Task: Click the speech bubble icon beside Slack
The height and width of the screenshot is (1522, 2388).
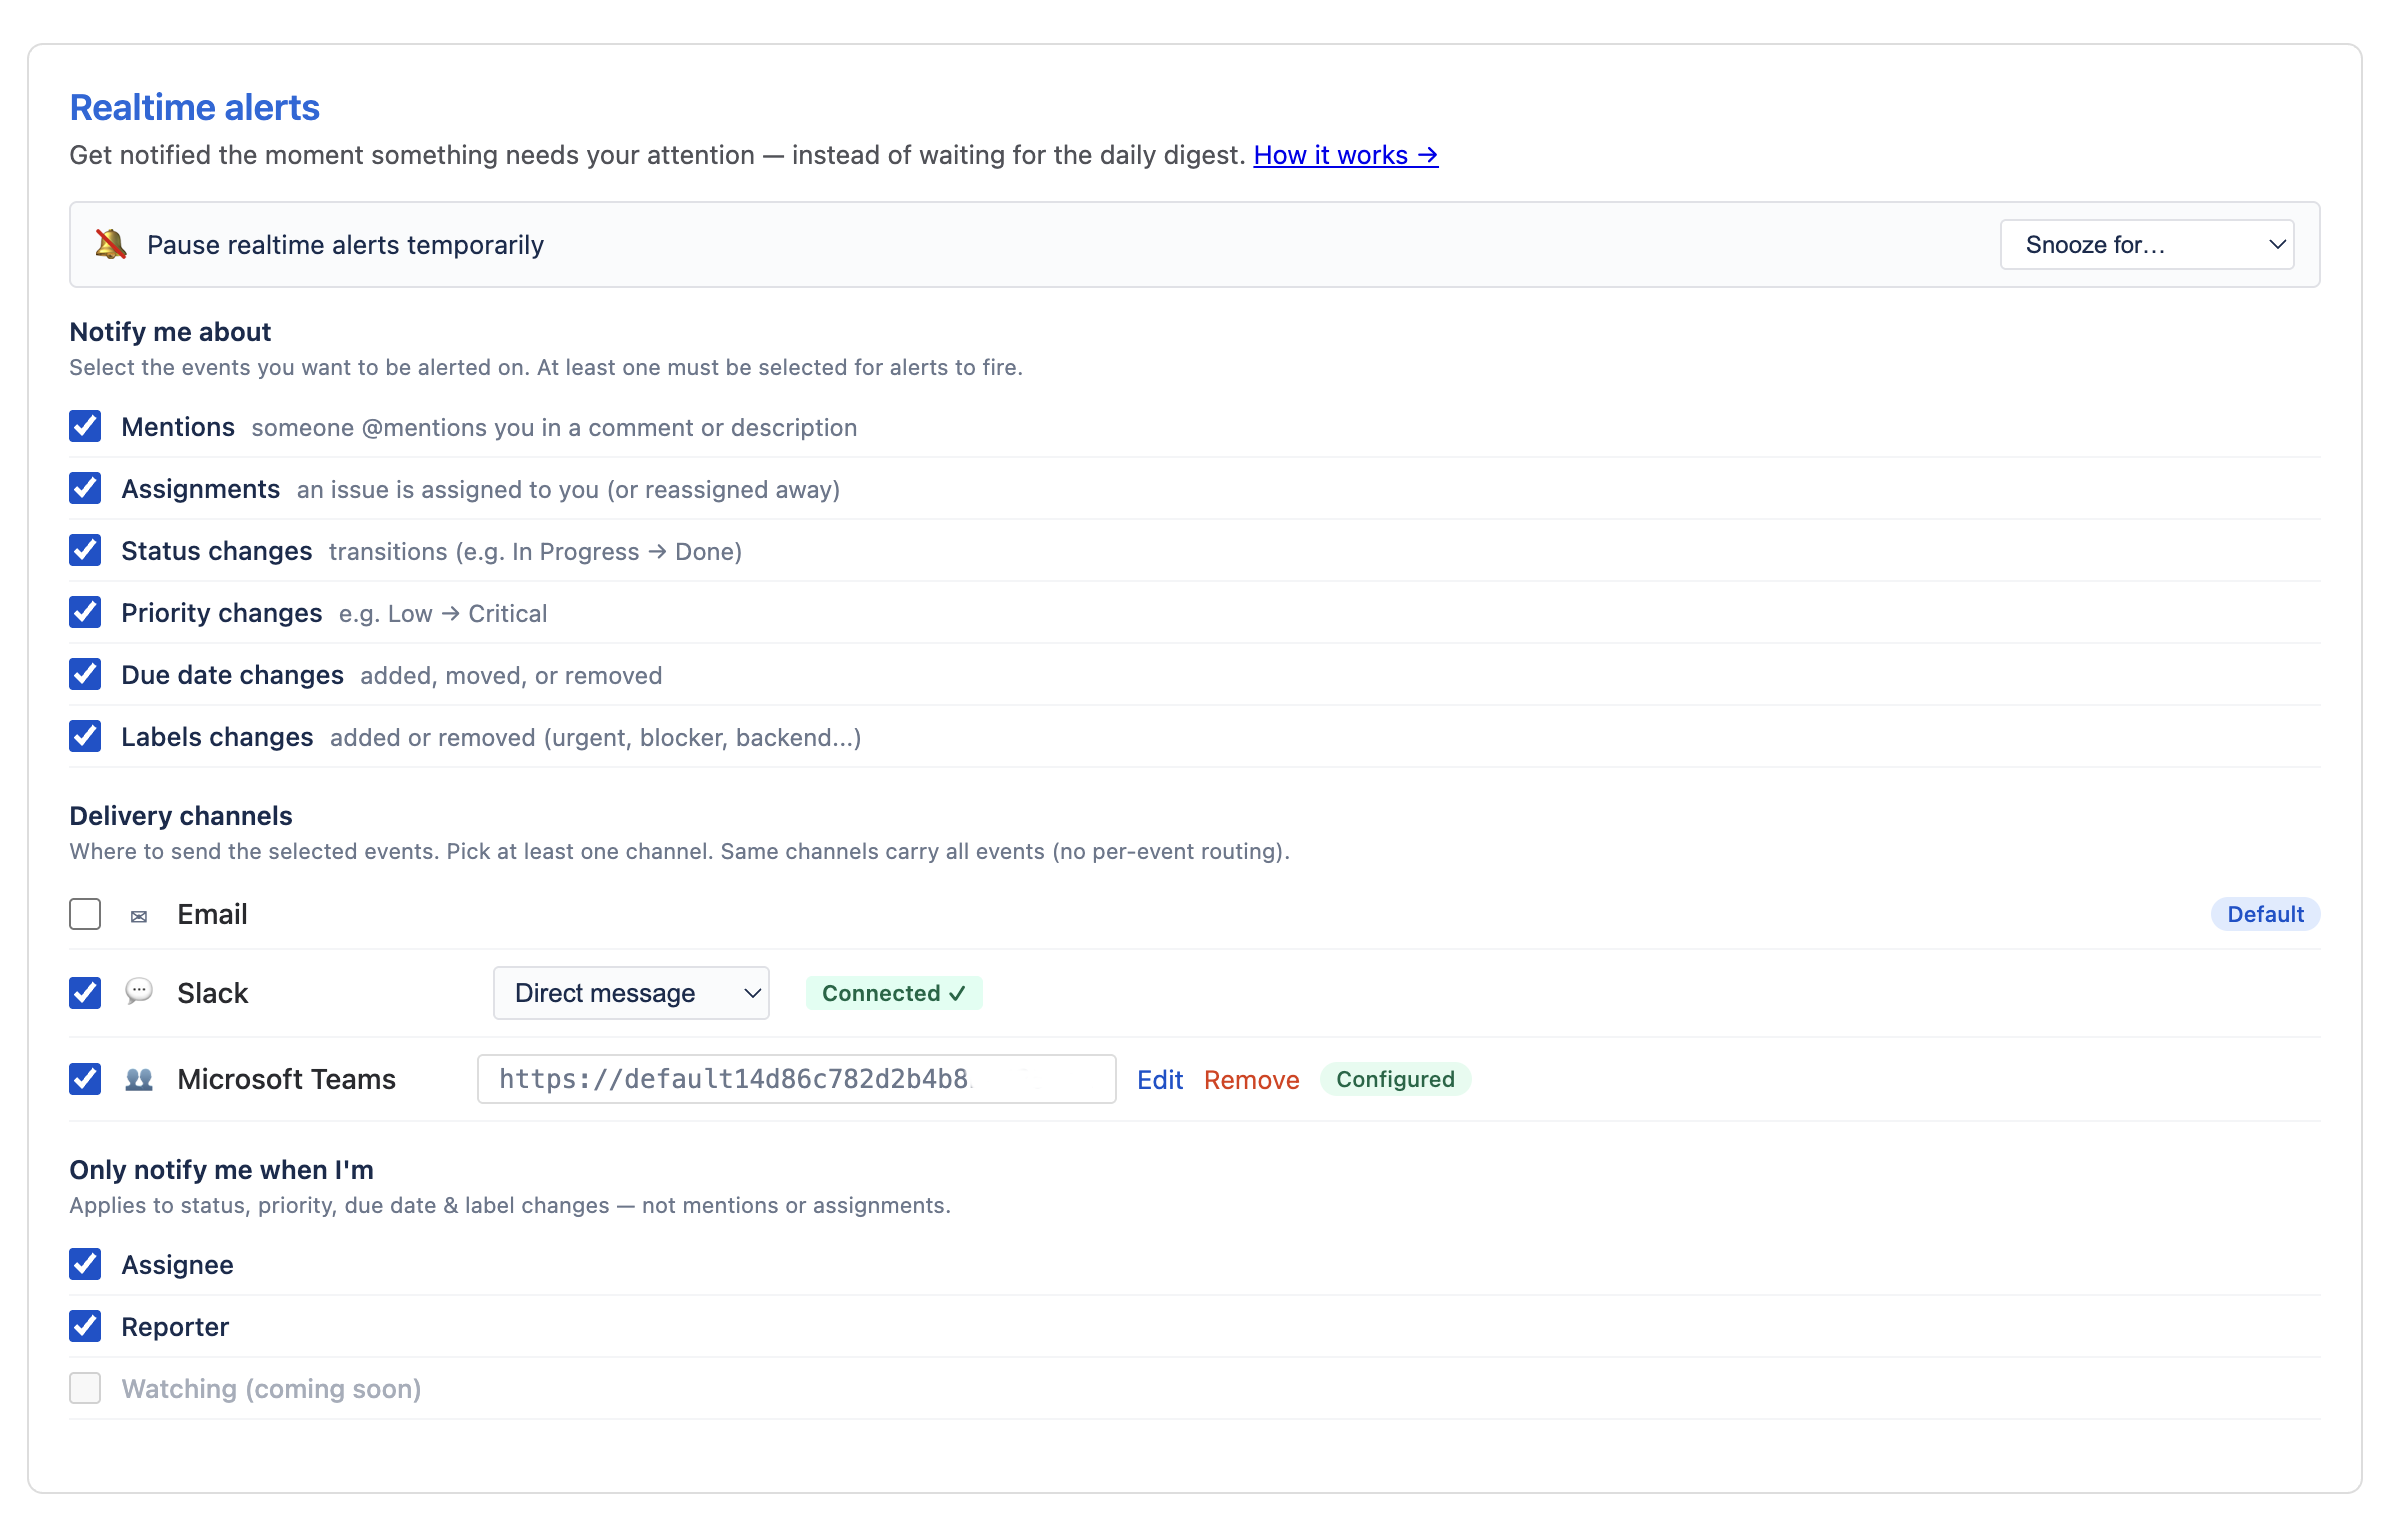Action: [139, 992]
